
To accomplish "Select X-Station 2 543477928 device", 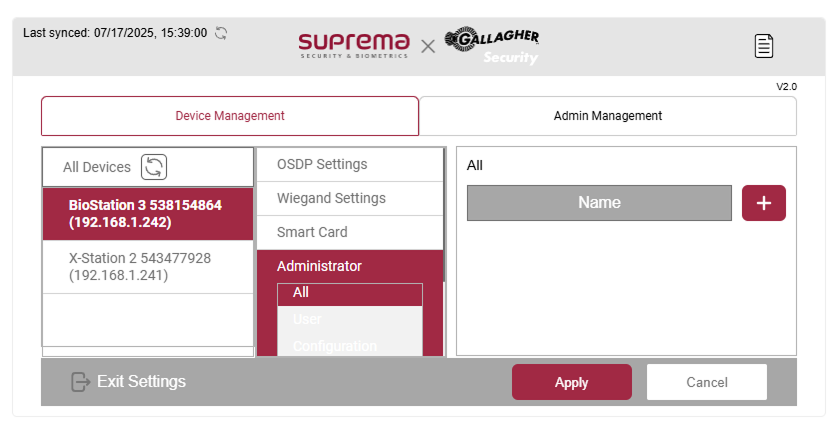I will (147, 266).
